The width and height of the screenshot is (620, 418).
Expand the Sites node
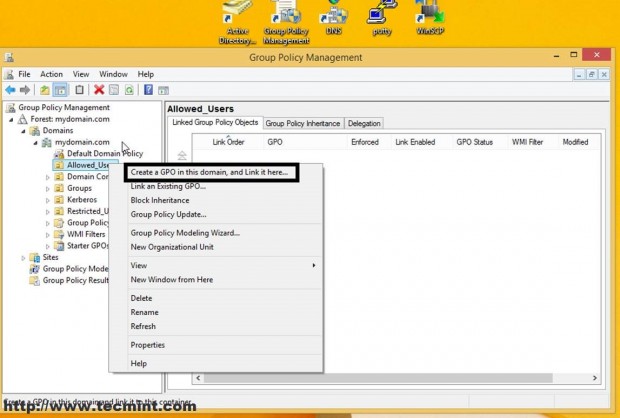23,258
